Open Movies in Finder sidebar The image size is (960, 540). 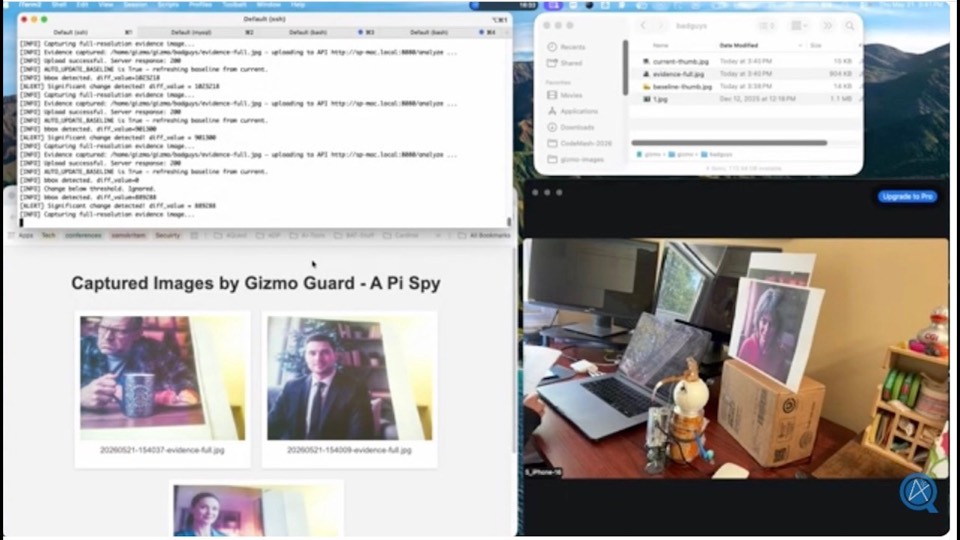pyautogui.click(x=565, y=96)
